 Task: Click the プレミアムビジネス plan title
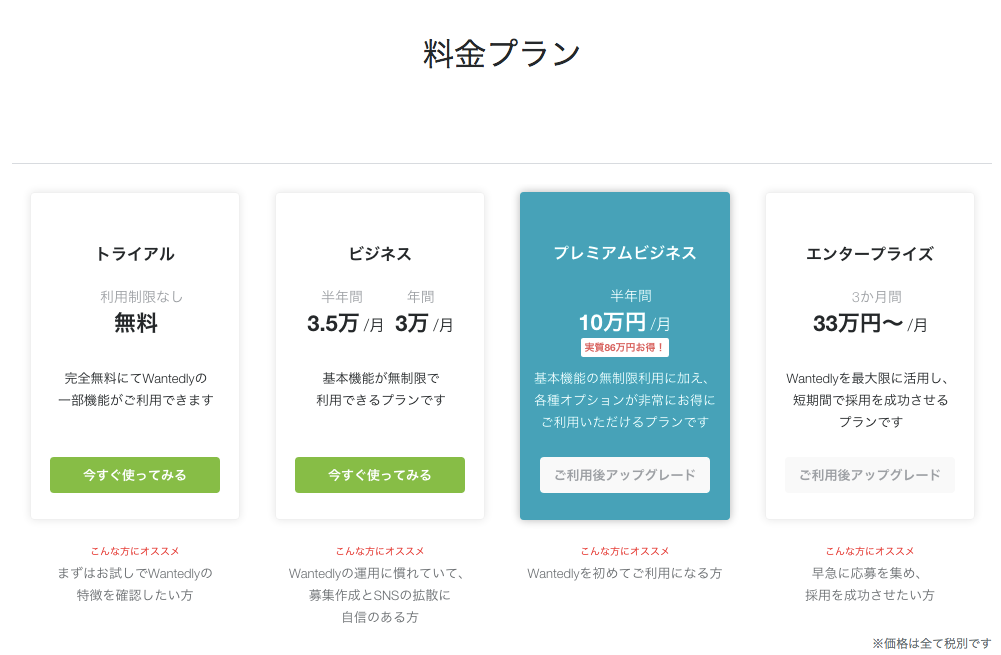[625, 253]
